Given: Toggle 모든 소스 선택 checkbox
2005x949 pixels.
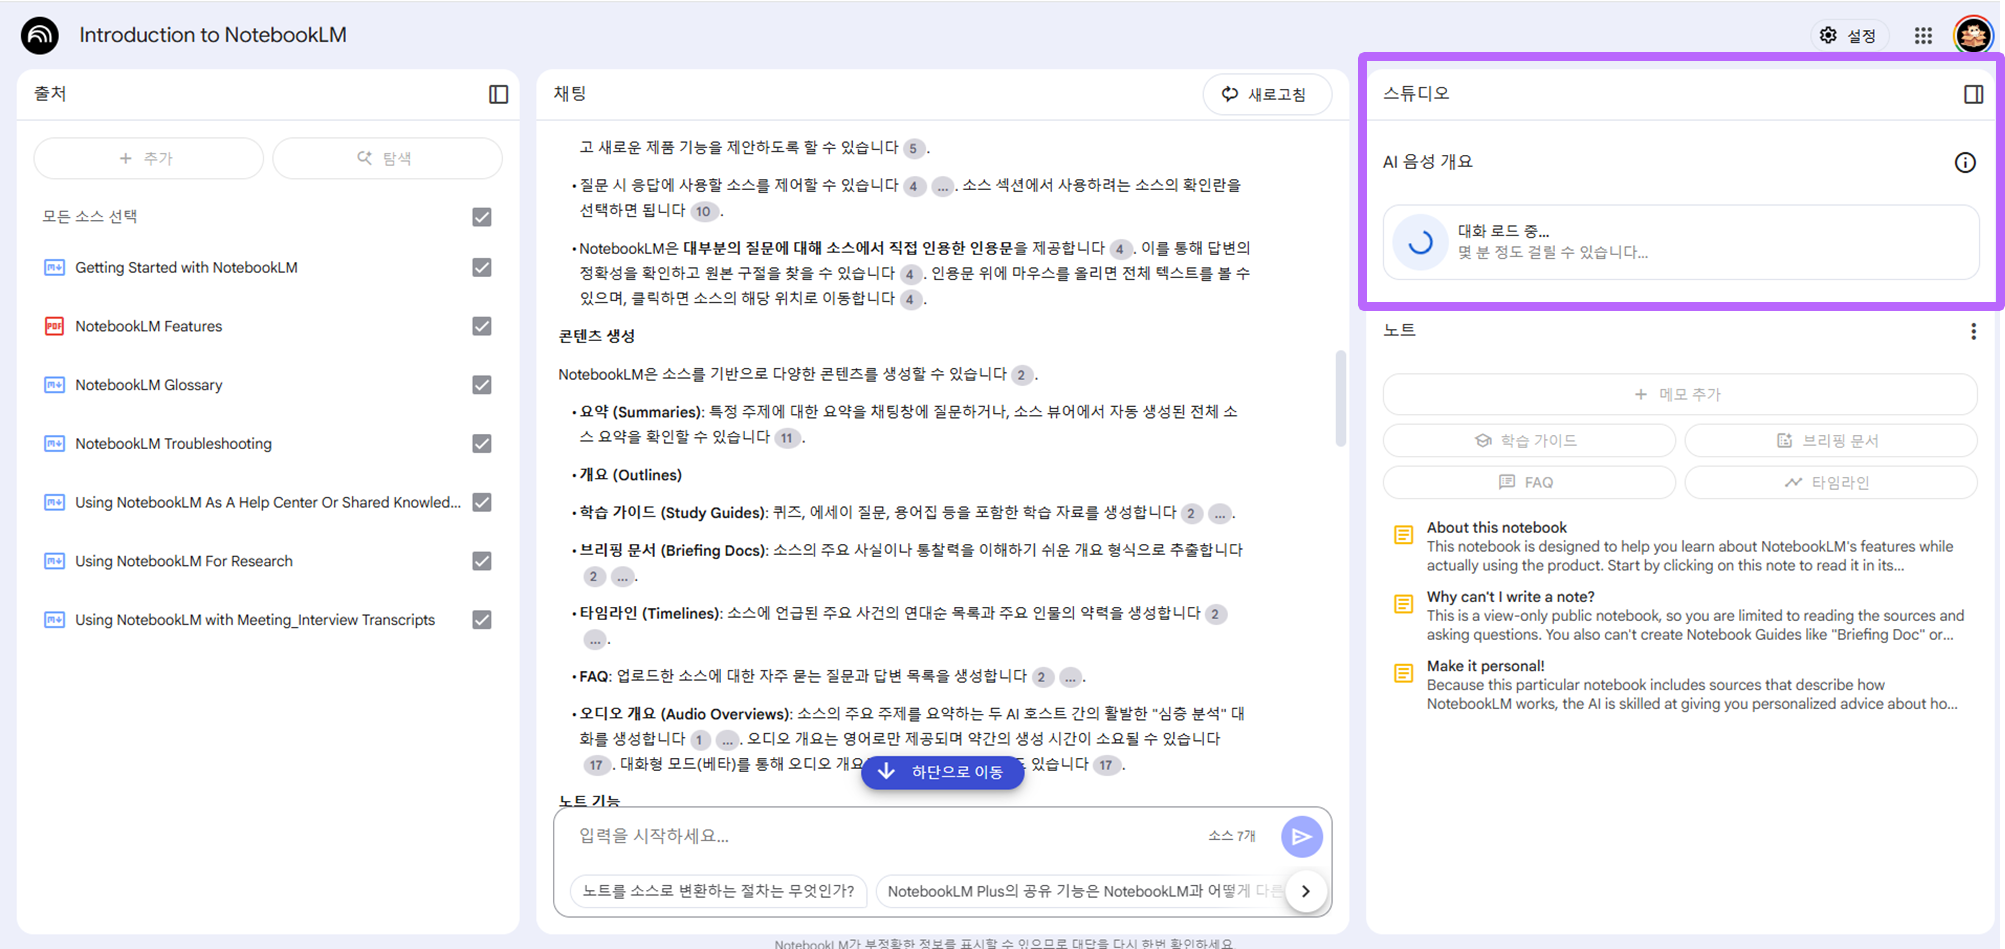Looking at the screenshot, I should pyautogui.click(x=482, y=217).
